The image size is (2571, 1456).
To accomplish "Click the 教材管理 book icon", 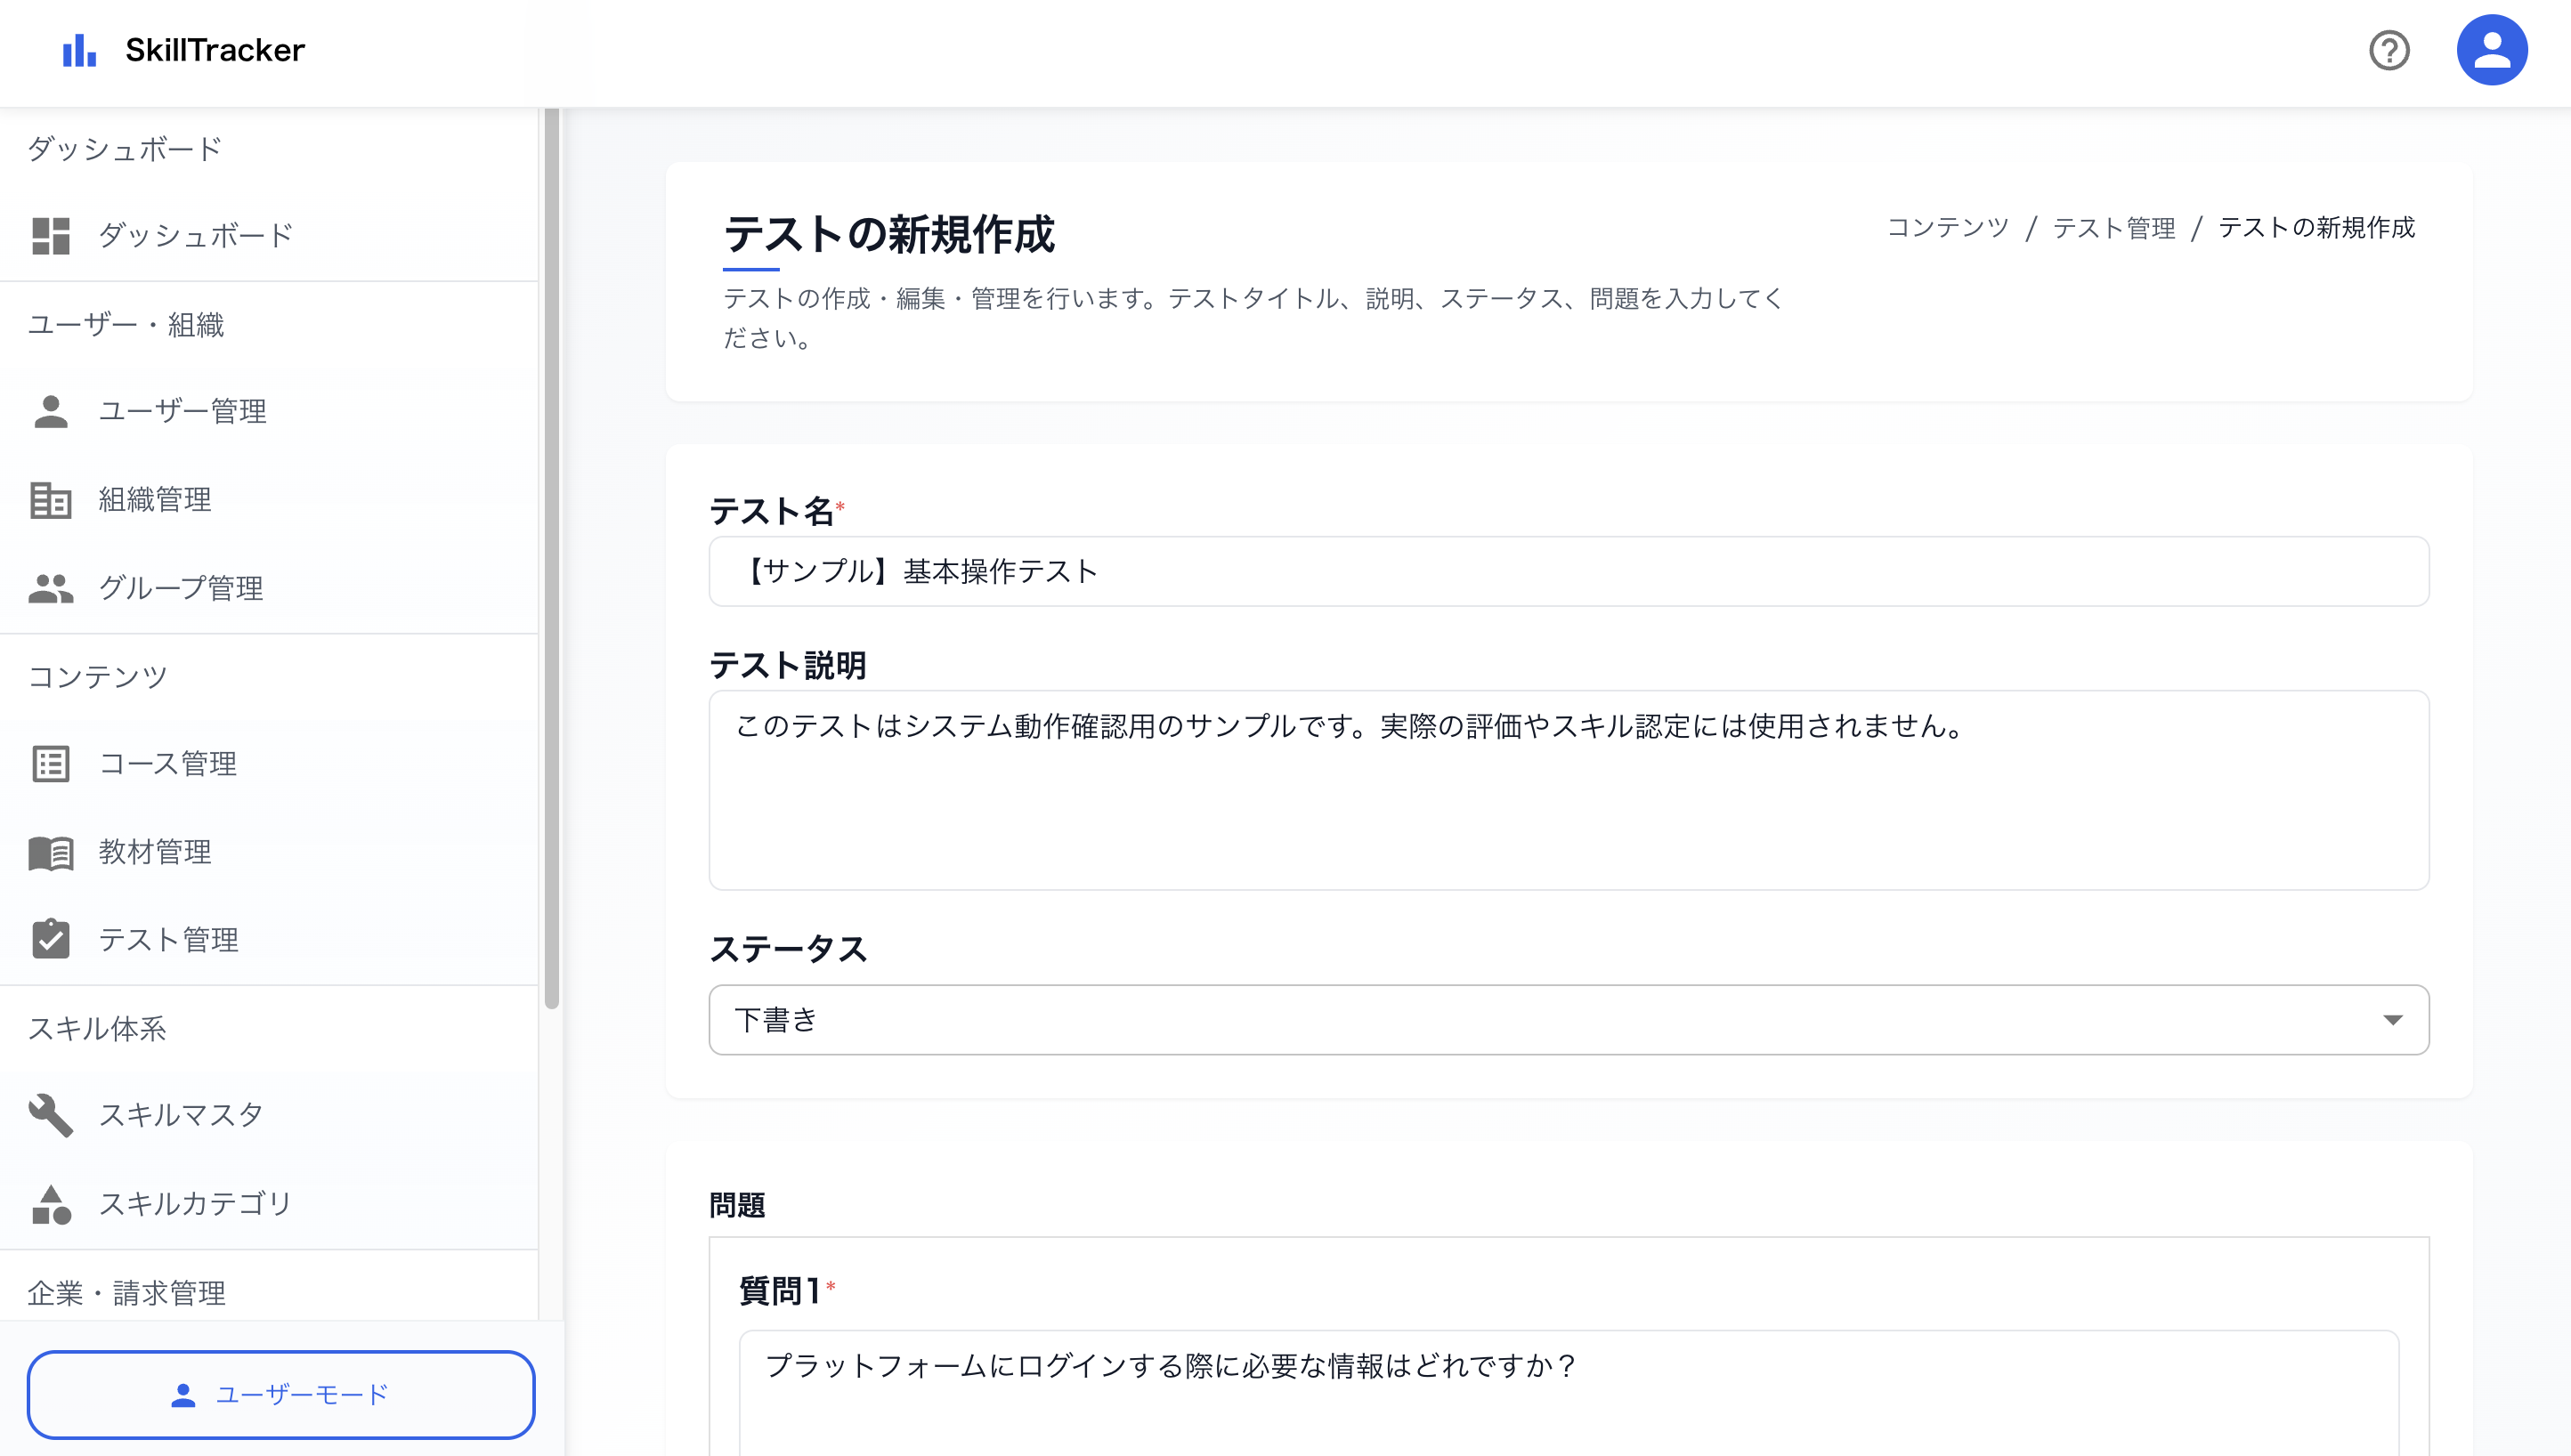I will click(50, 853).
